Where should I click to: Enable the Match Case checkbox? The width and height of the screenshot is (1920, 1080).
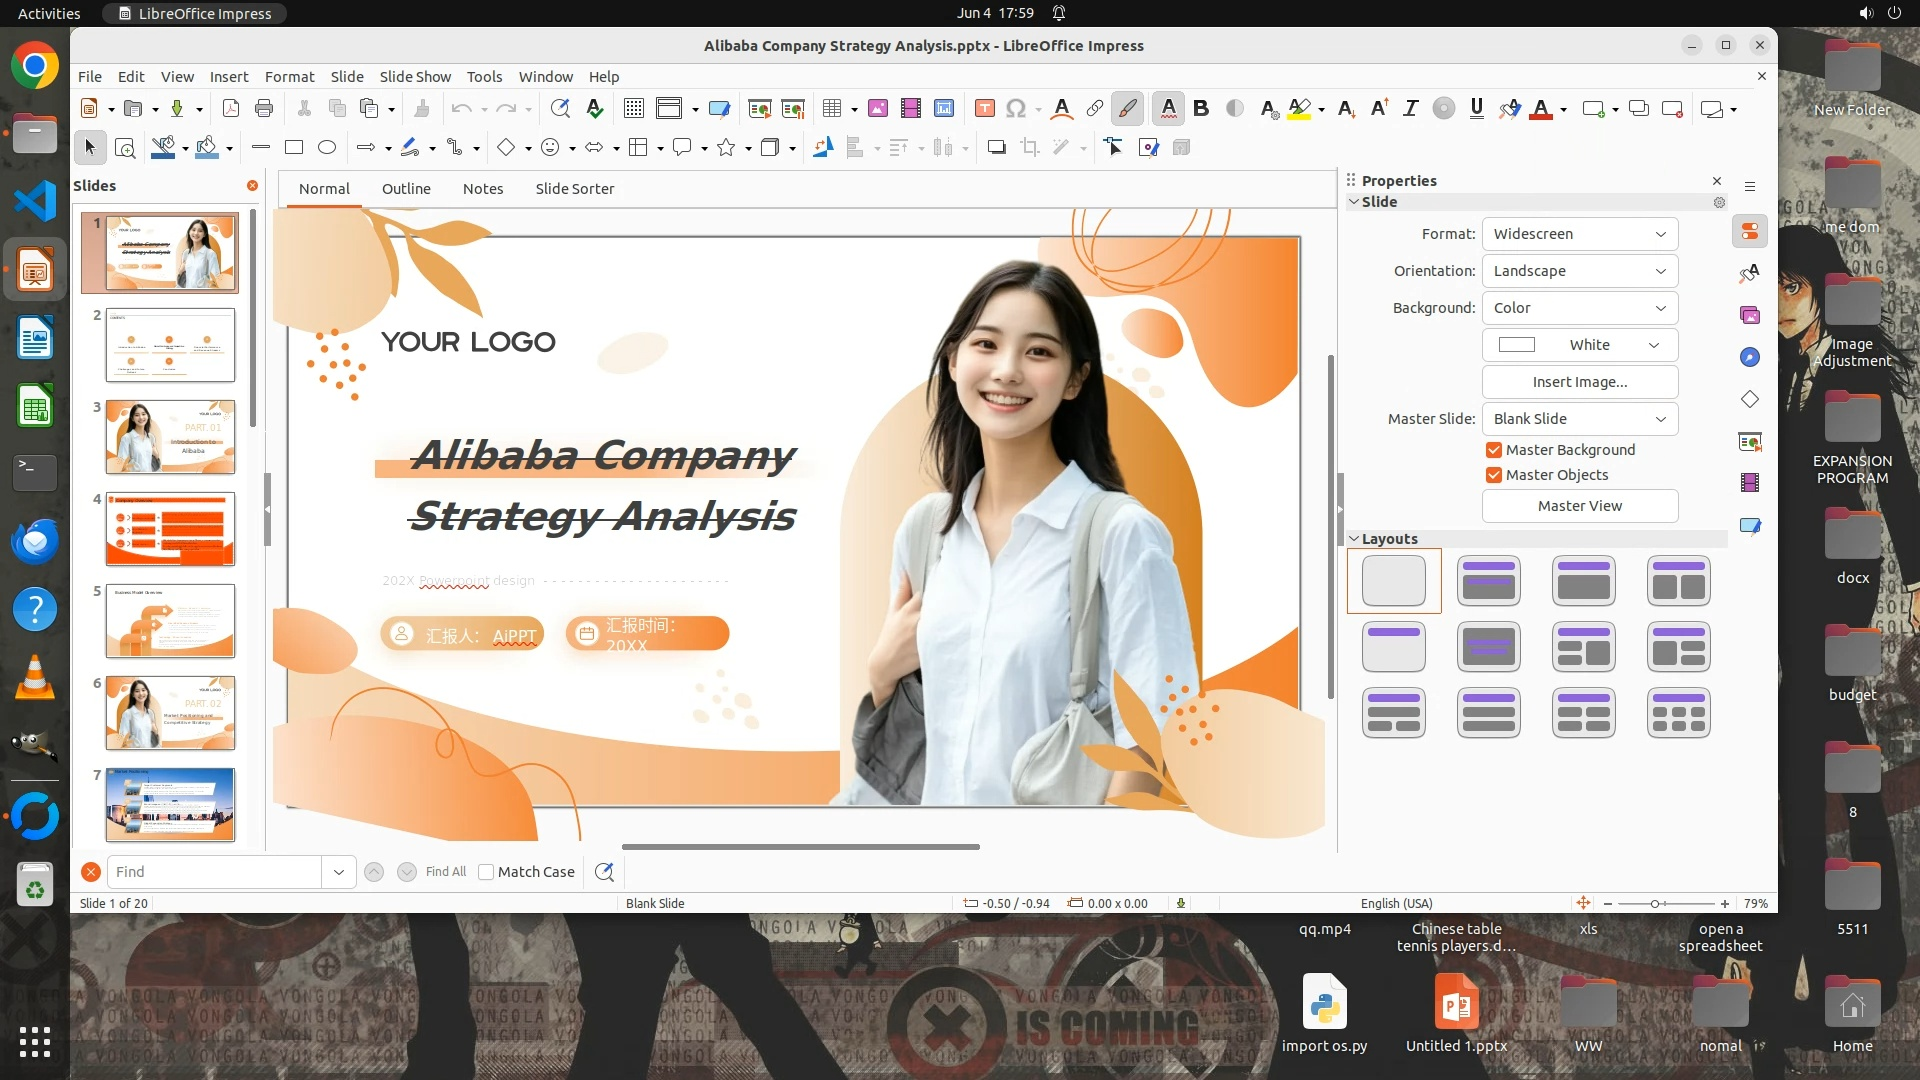pos(486,872)
